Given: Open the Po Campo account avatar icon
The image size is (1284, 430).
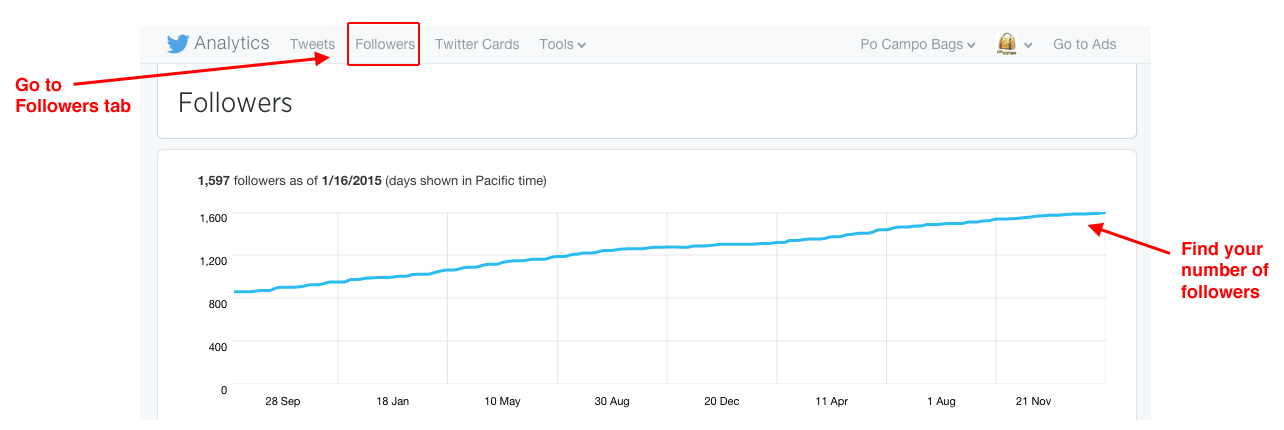Looking at the screenshot, I should [1006, 44].
